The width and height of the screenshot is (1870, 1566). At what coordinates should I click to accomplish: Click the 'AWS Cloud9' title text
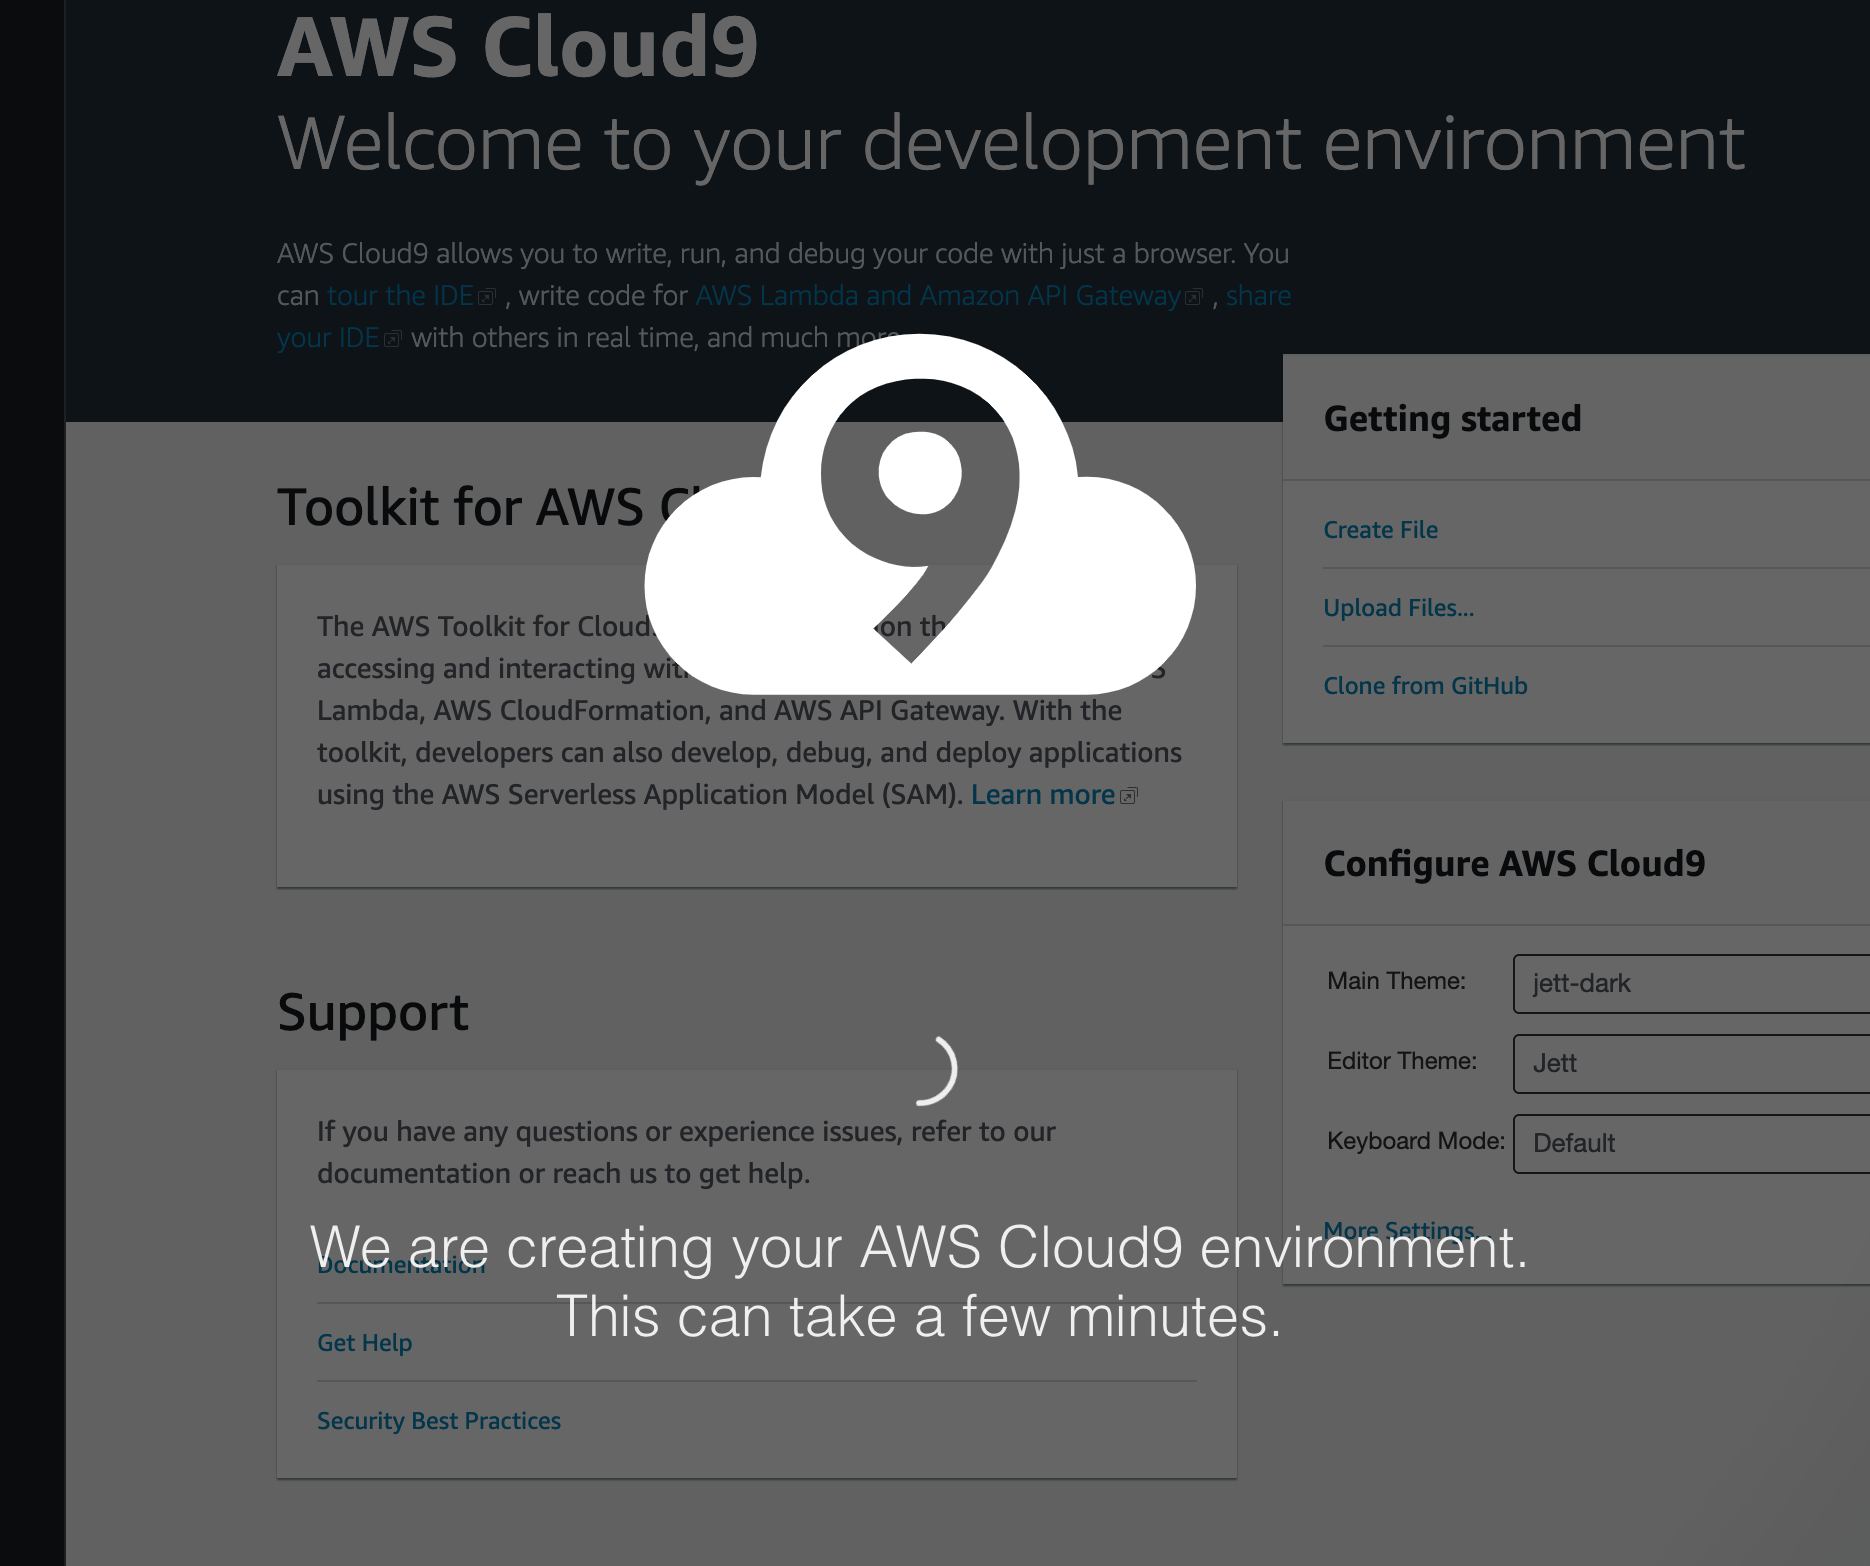518,46
